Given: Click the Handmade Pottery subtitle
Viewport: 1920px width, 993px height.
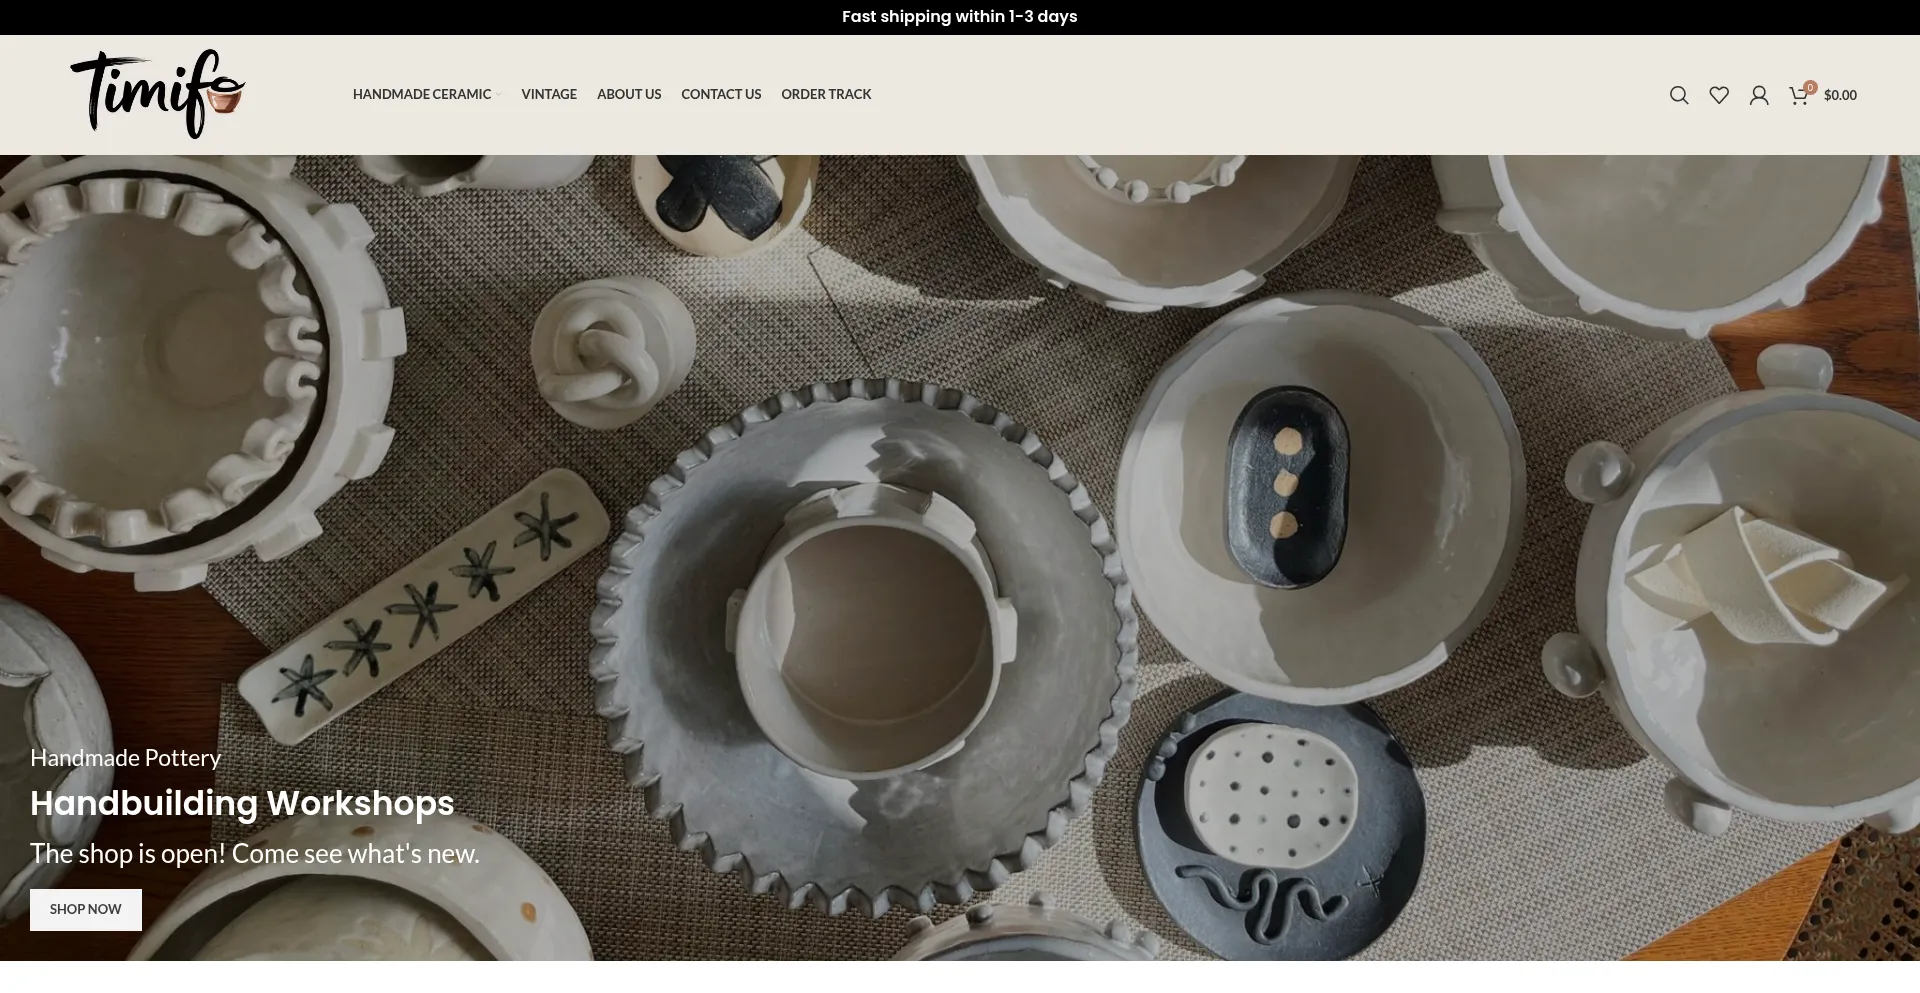Looking at the screenshot, I should (x=125, y=758).
